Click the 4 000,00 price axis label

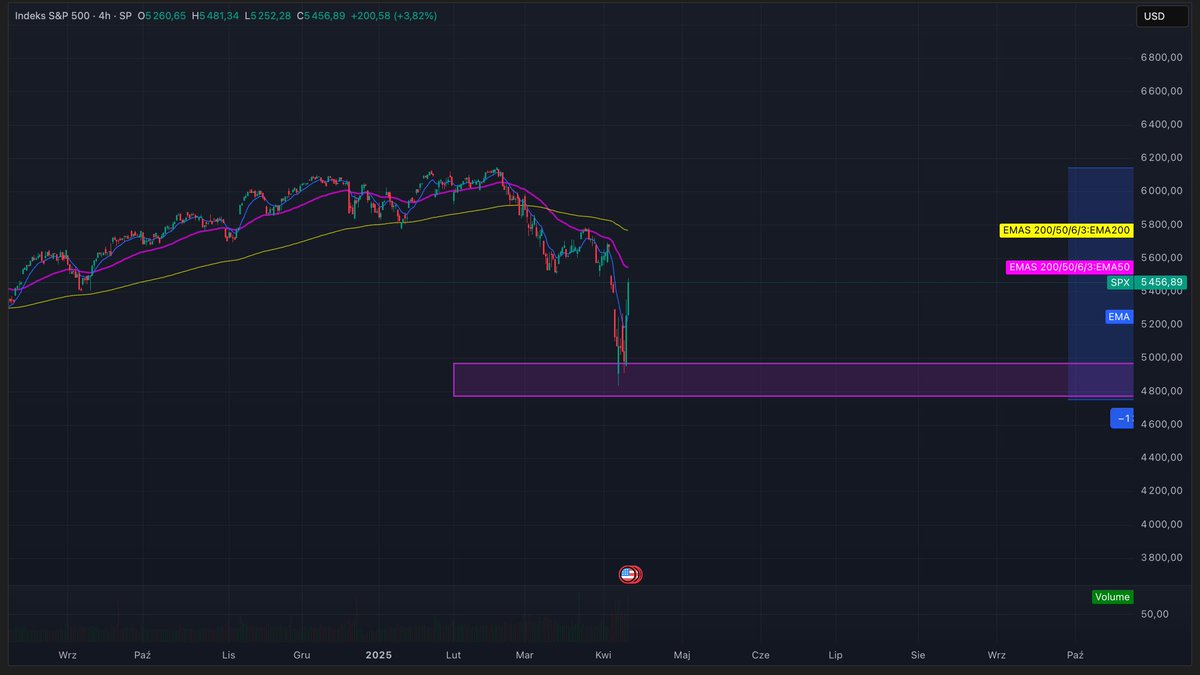pyautogui.click(x=1162, y=524)
